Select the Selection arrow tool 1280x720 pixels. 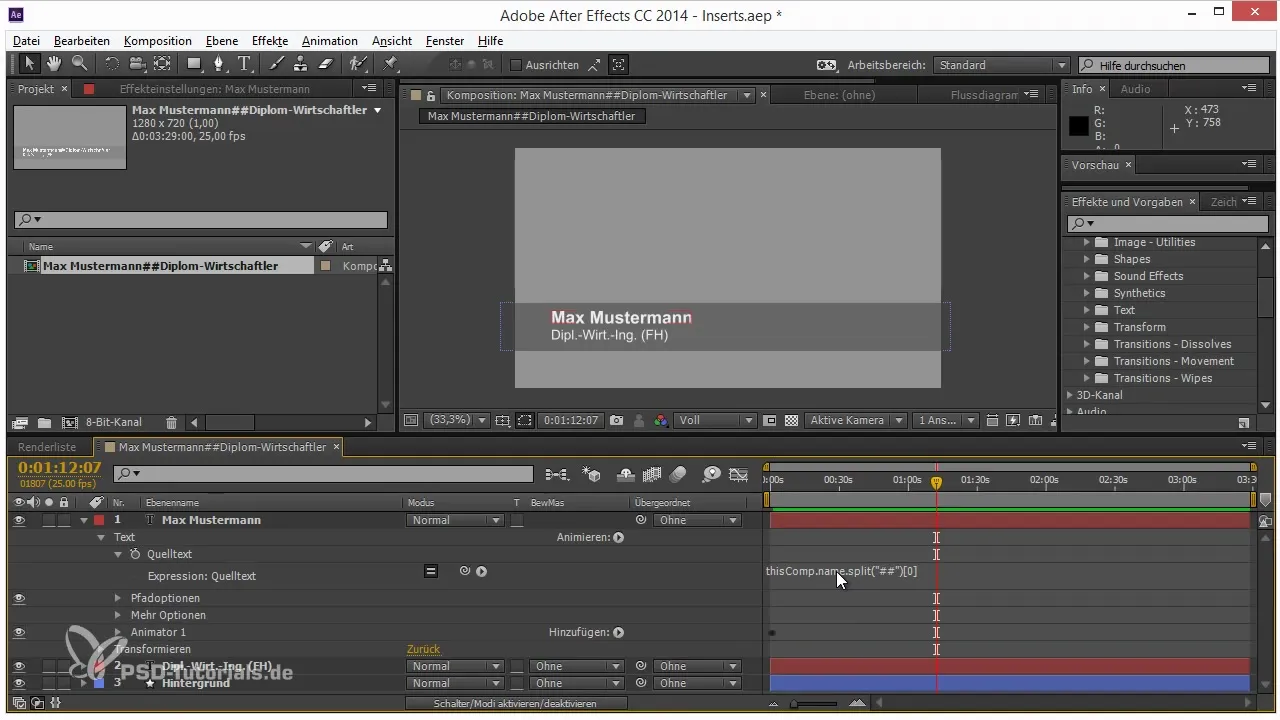point(30,64)
